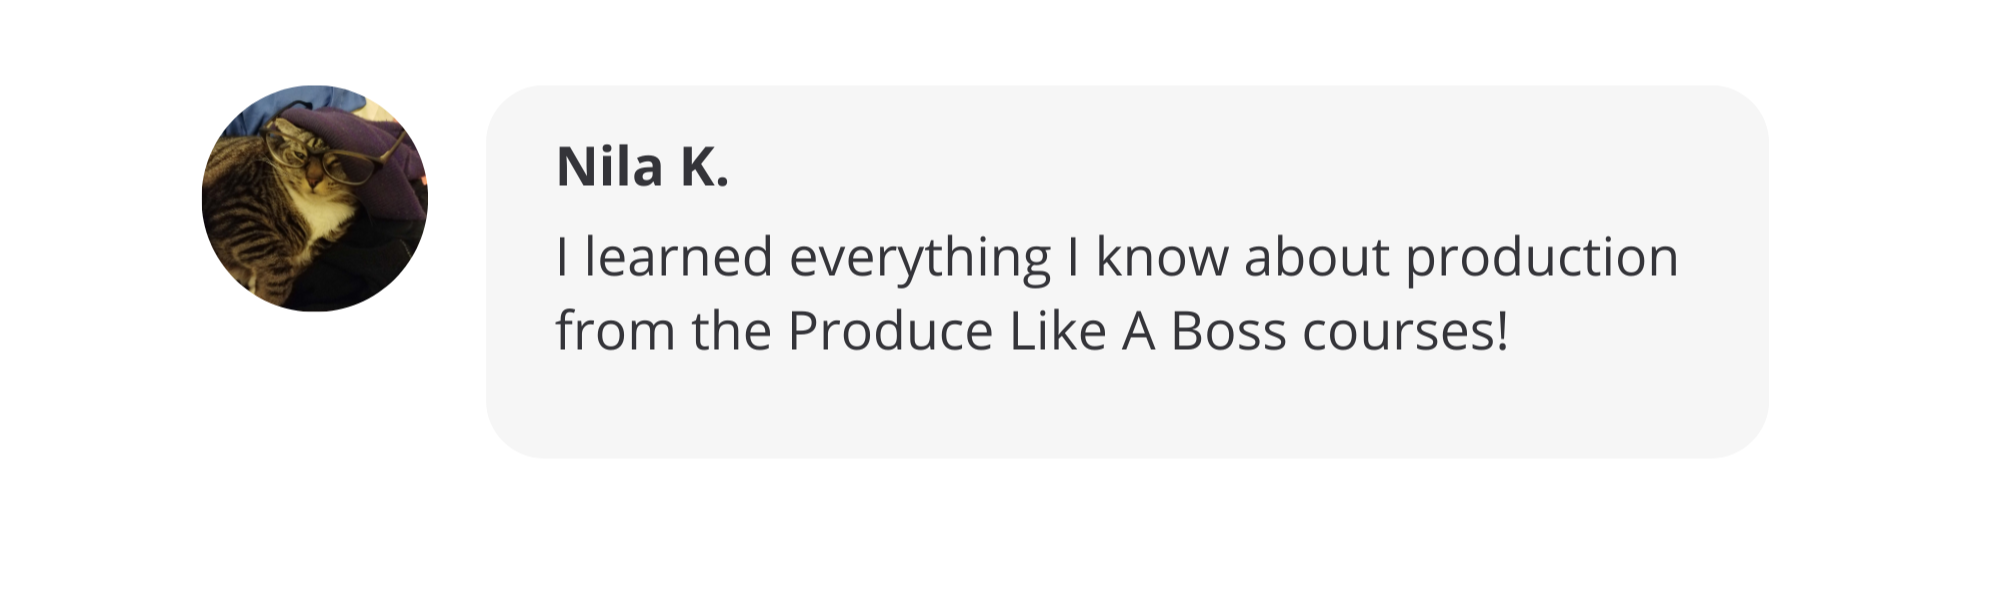Click the word production in the review
This screenshot has width=2000, height=595.
[x=1541, y=259]
